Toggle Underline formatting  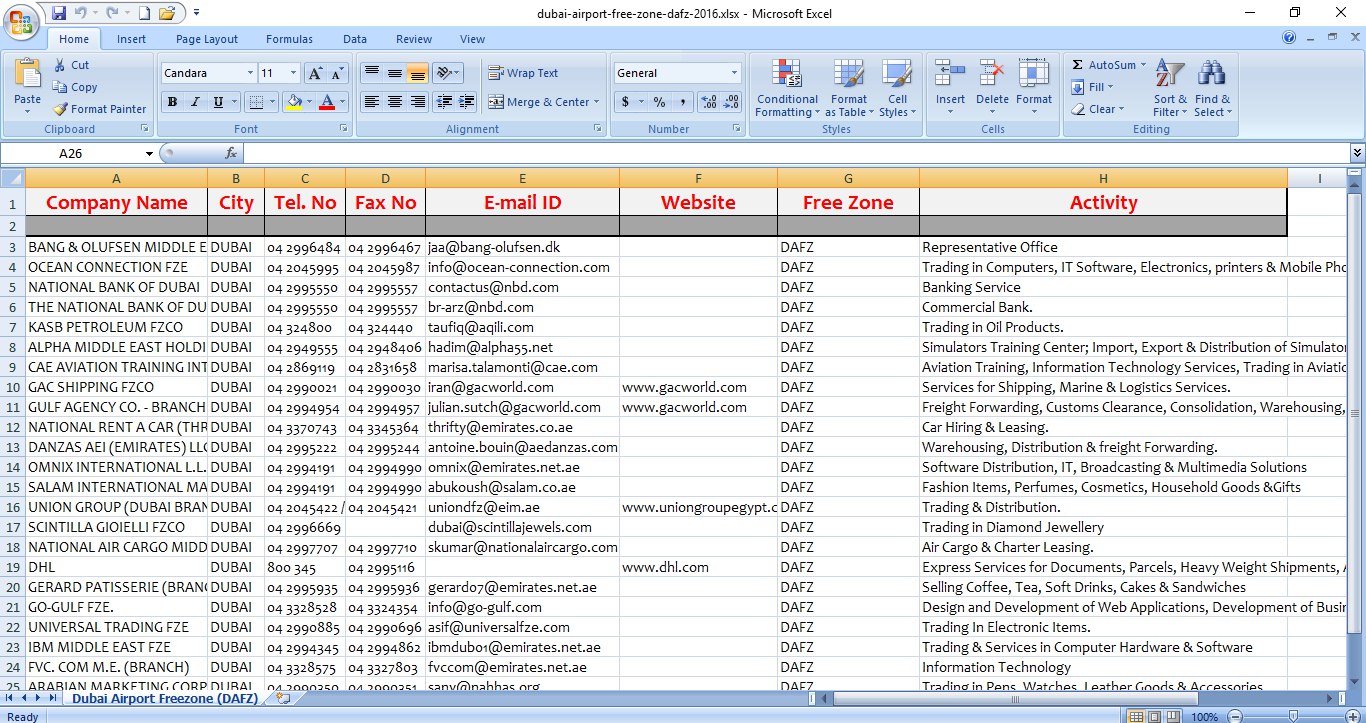click(x=216, y=102)
